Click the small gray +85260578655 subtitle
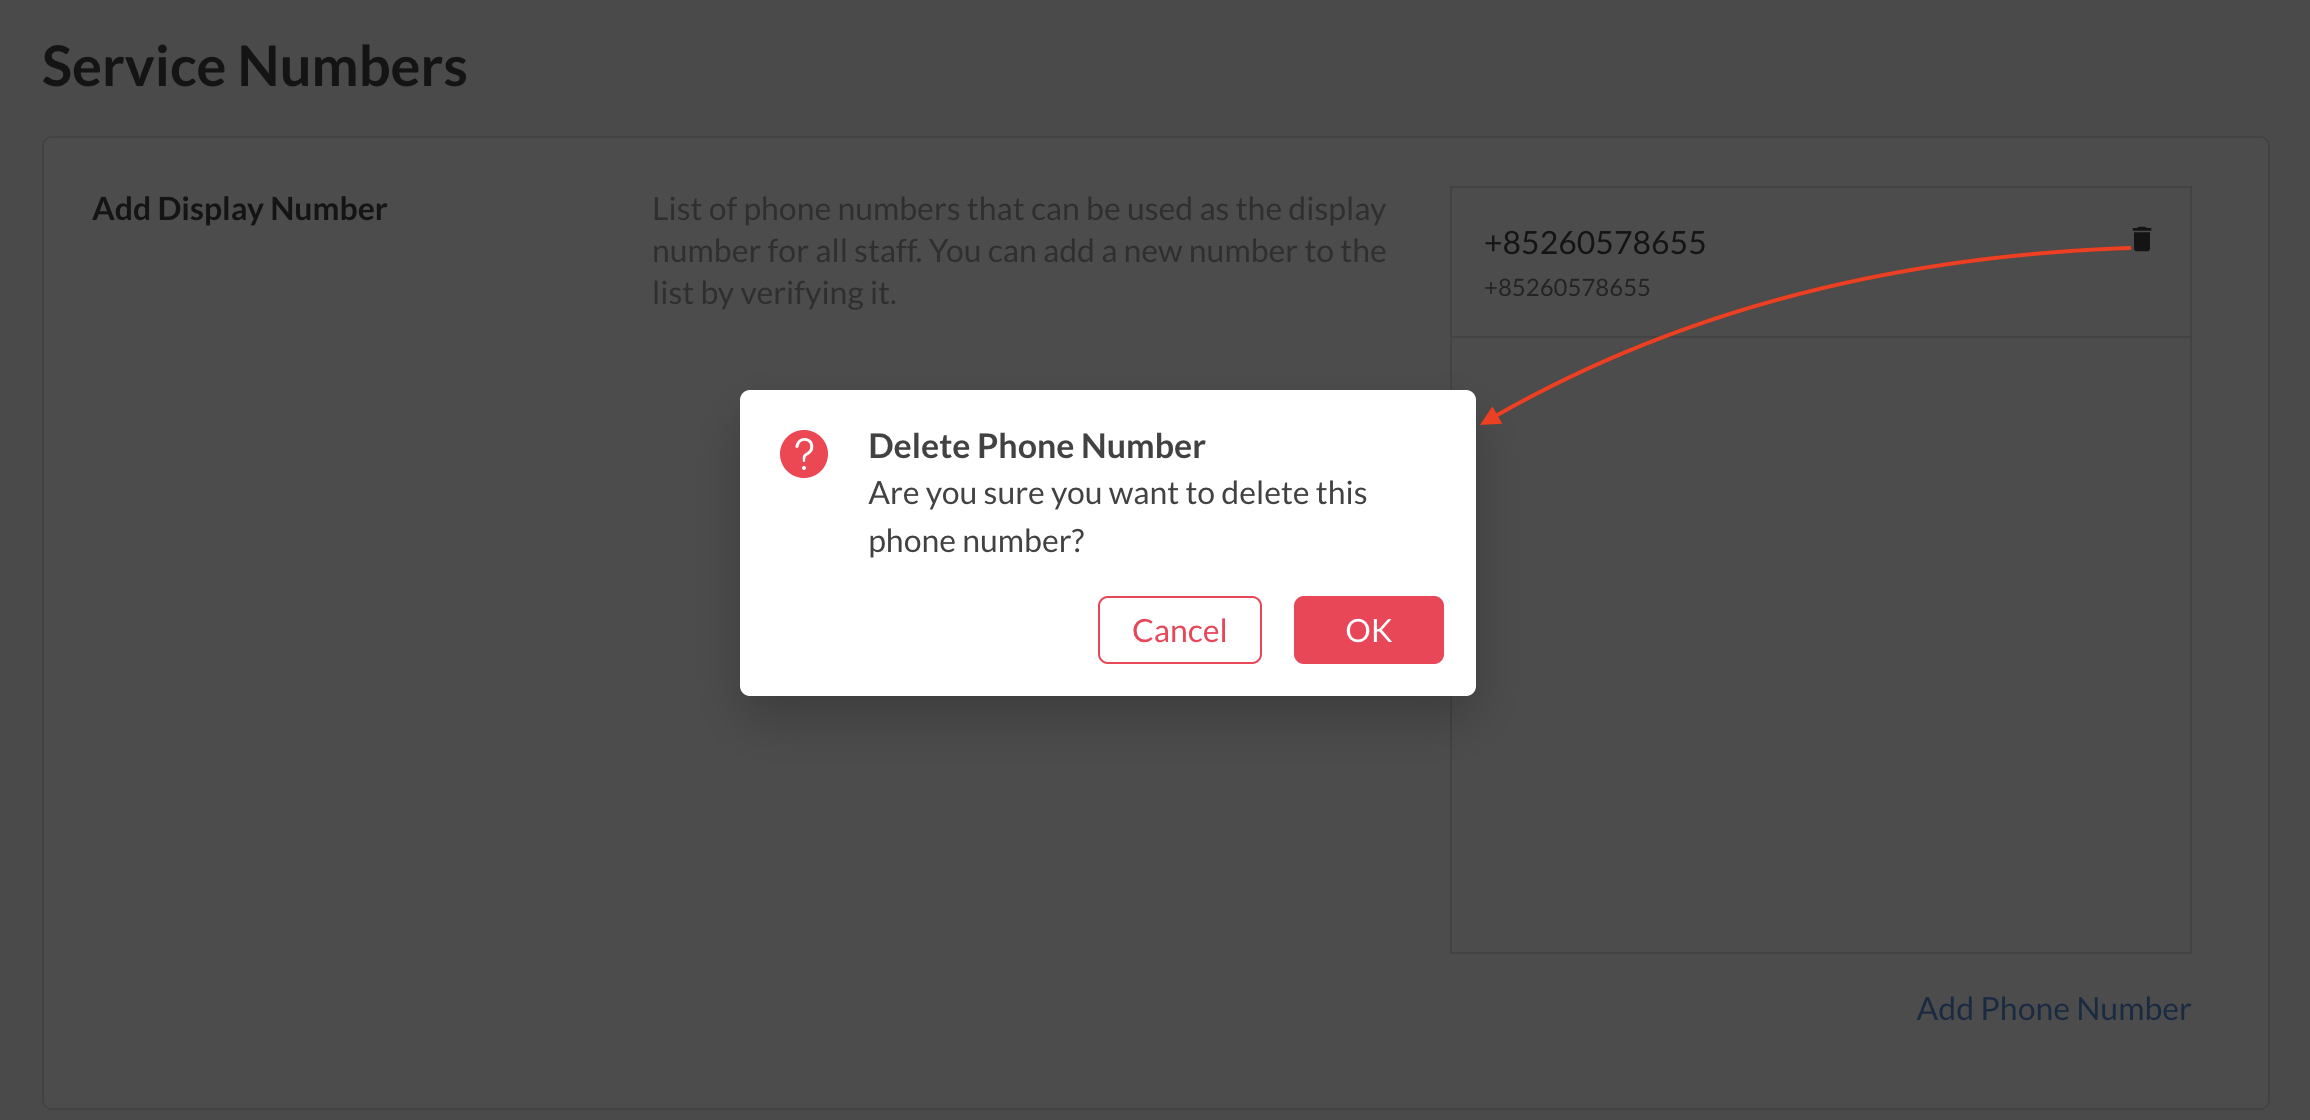This screenshot has width=2310, height=1120. pos(1566,288)
